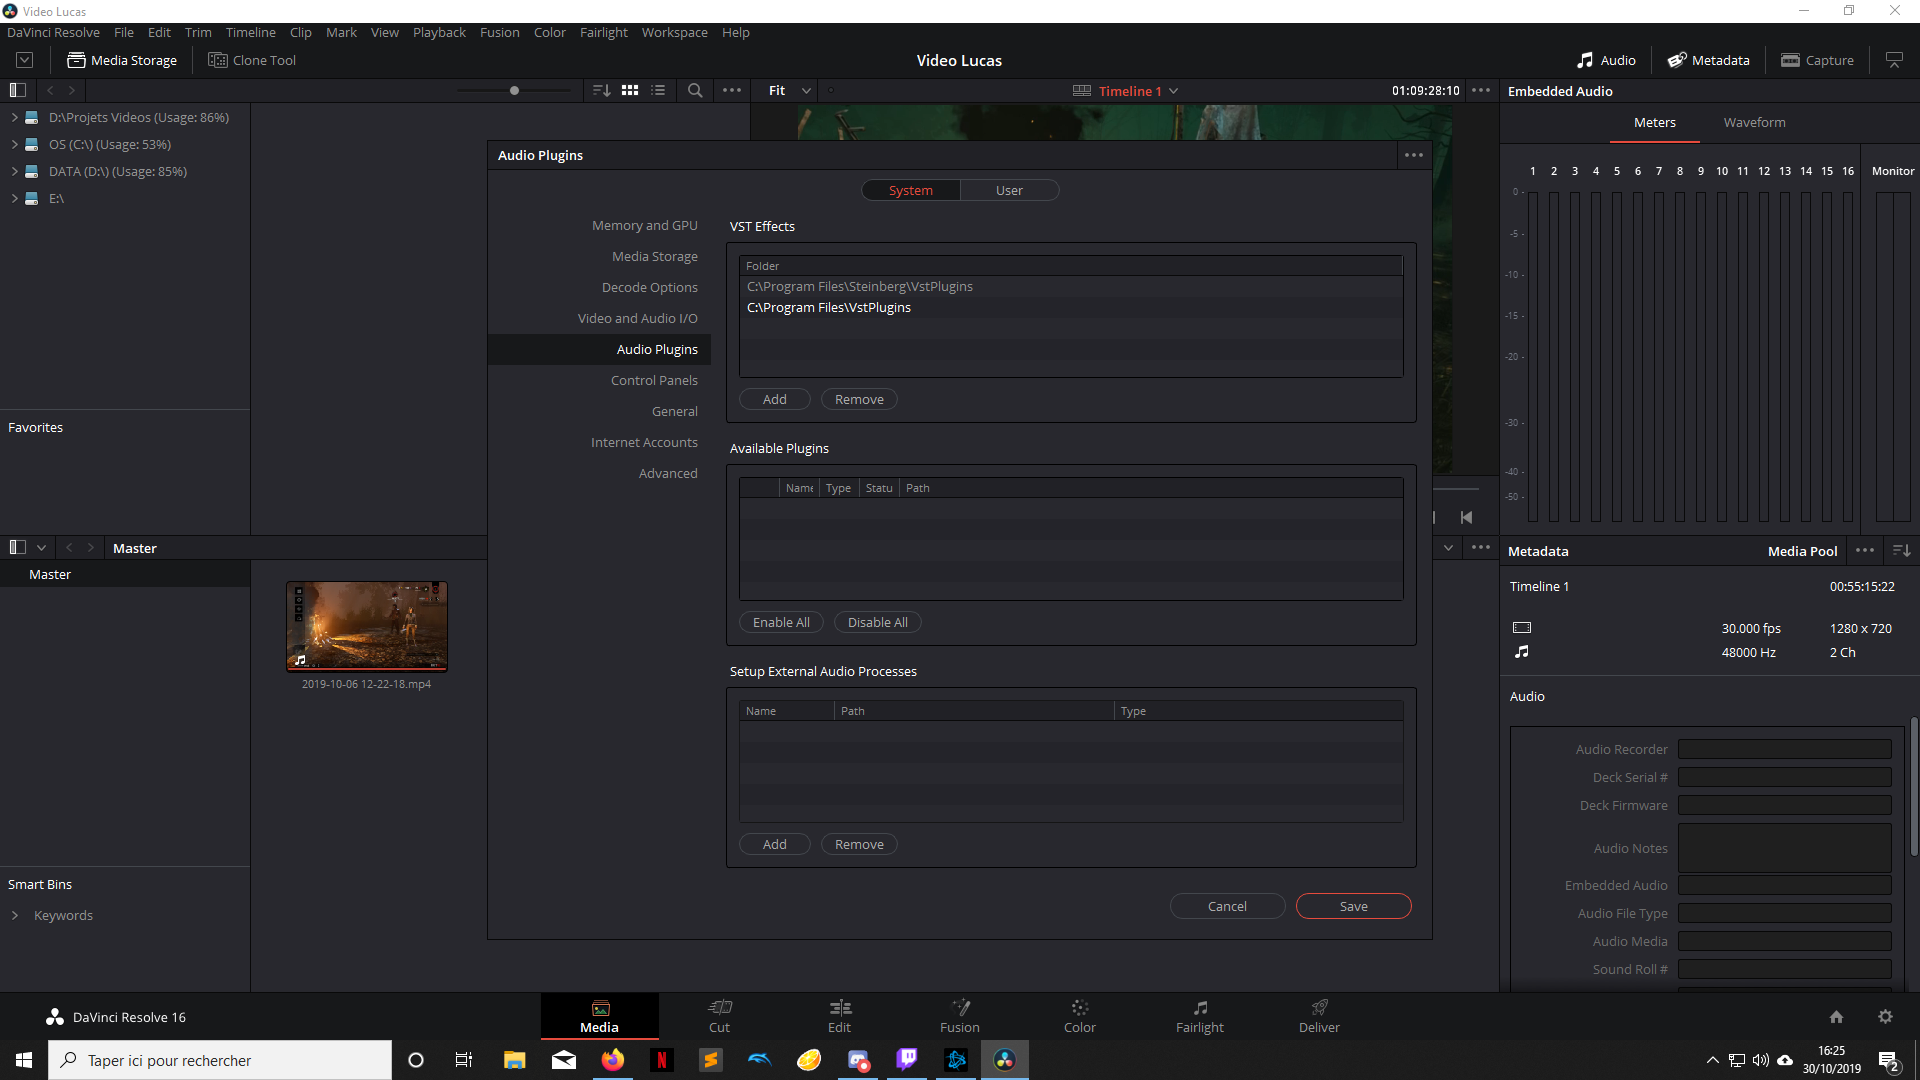
Task: Switch to Fusion page icon
Action: [x=959, y=1015]
